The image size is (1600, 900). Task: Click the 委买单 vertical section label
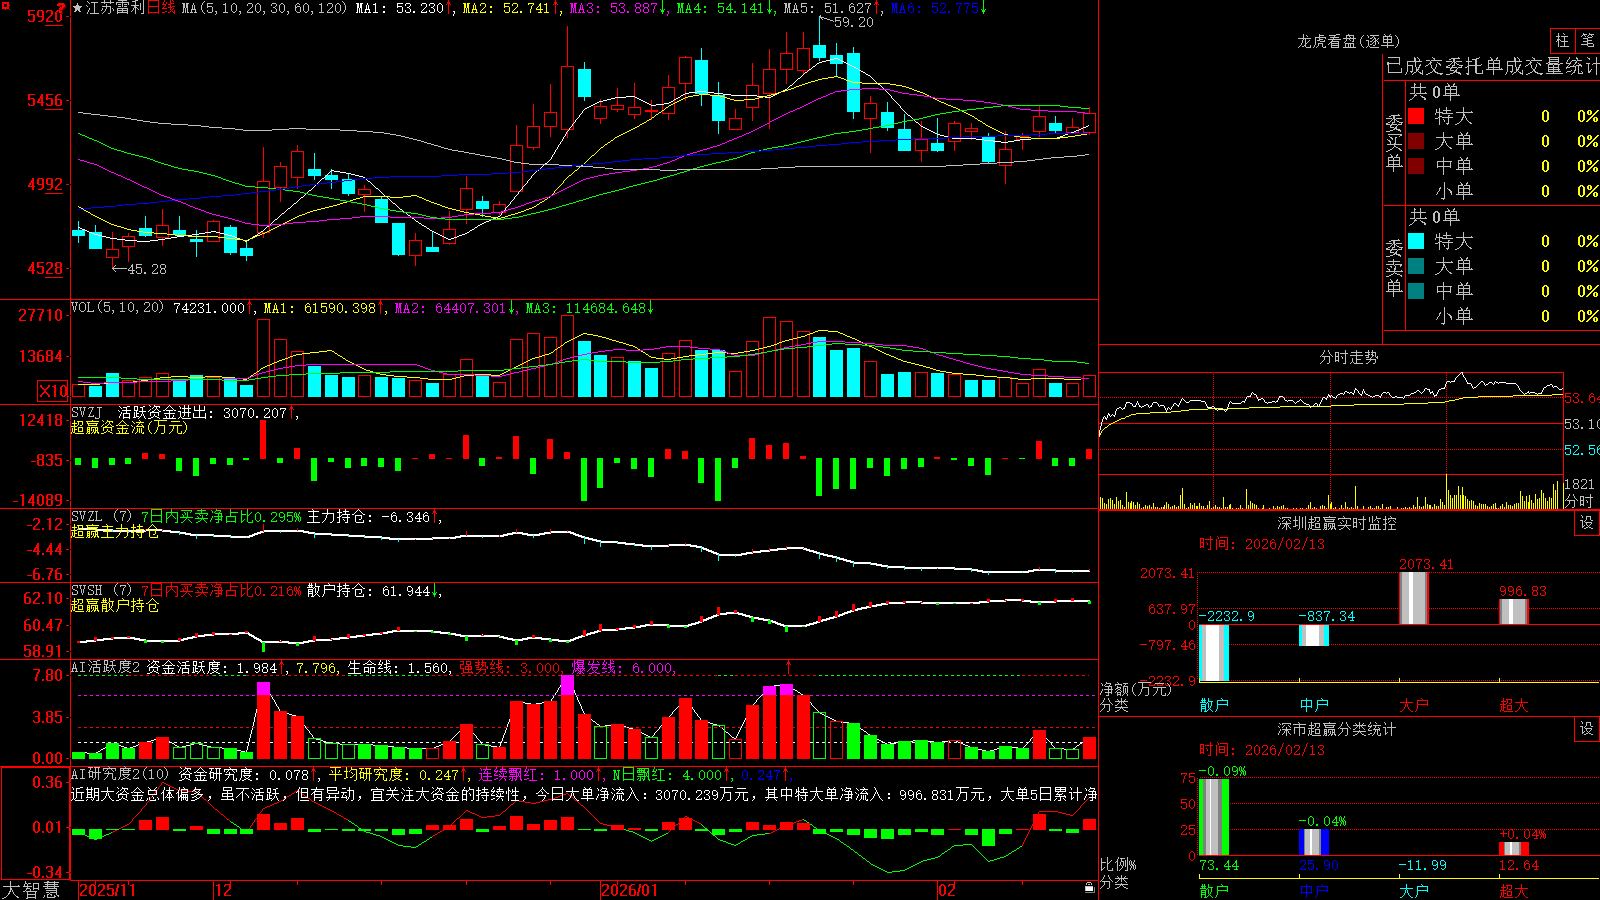(1394, 143)
